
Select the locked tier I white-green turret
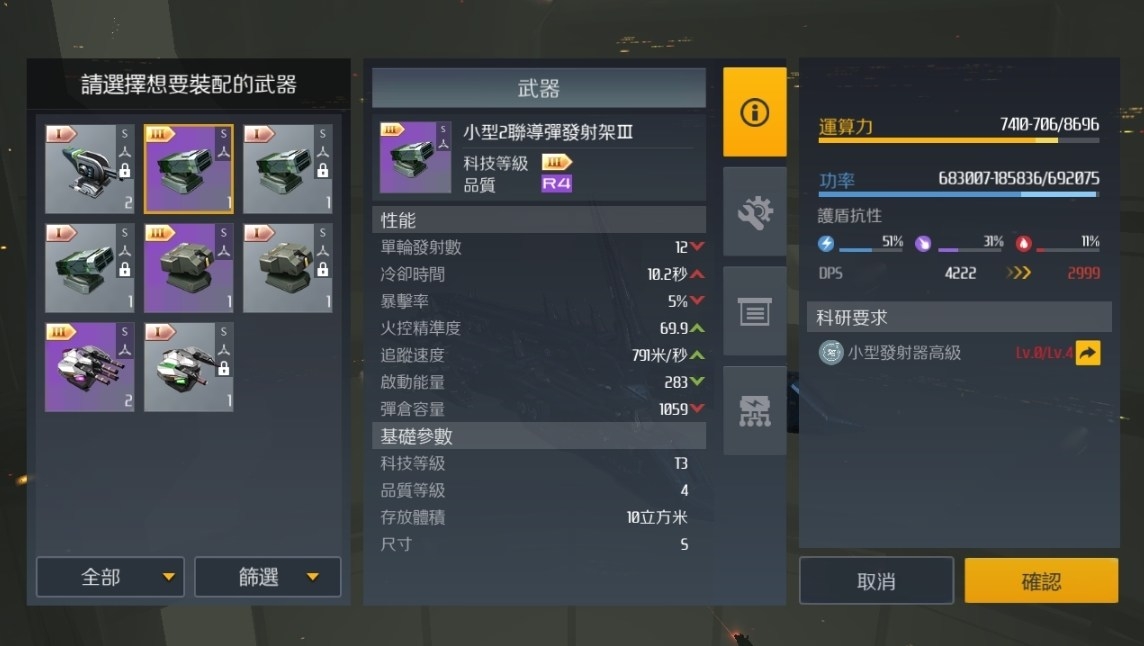[189, 367]
